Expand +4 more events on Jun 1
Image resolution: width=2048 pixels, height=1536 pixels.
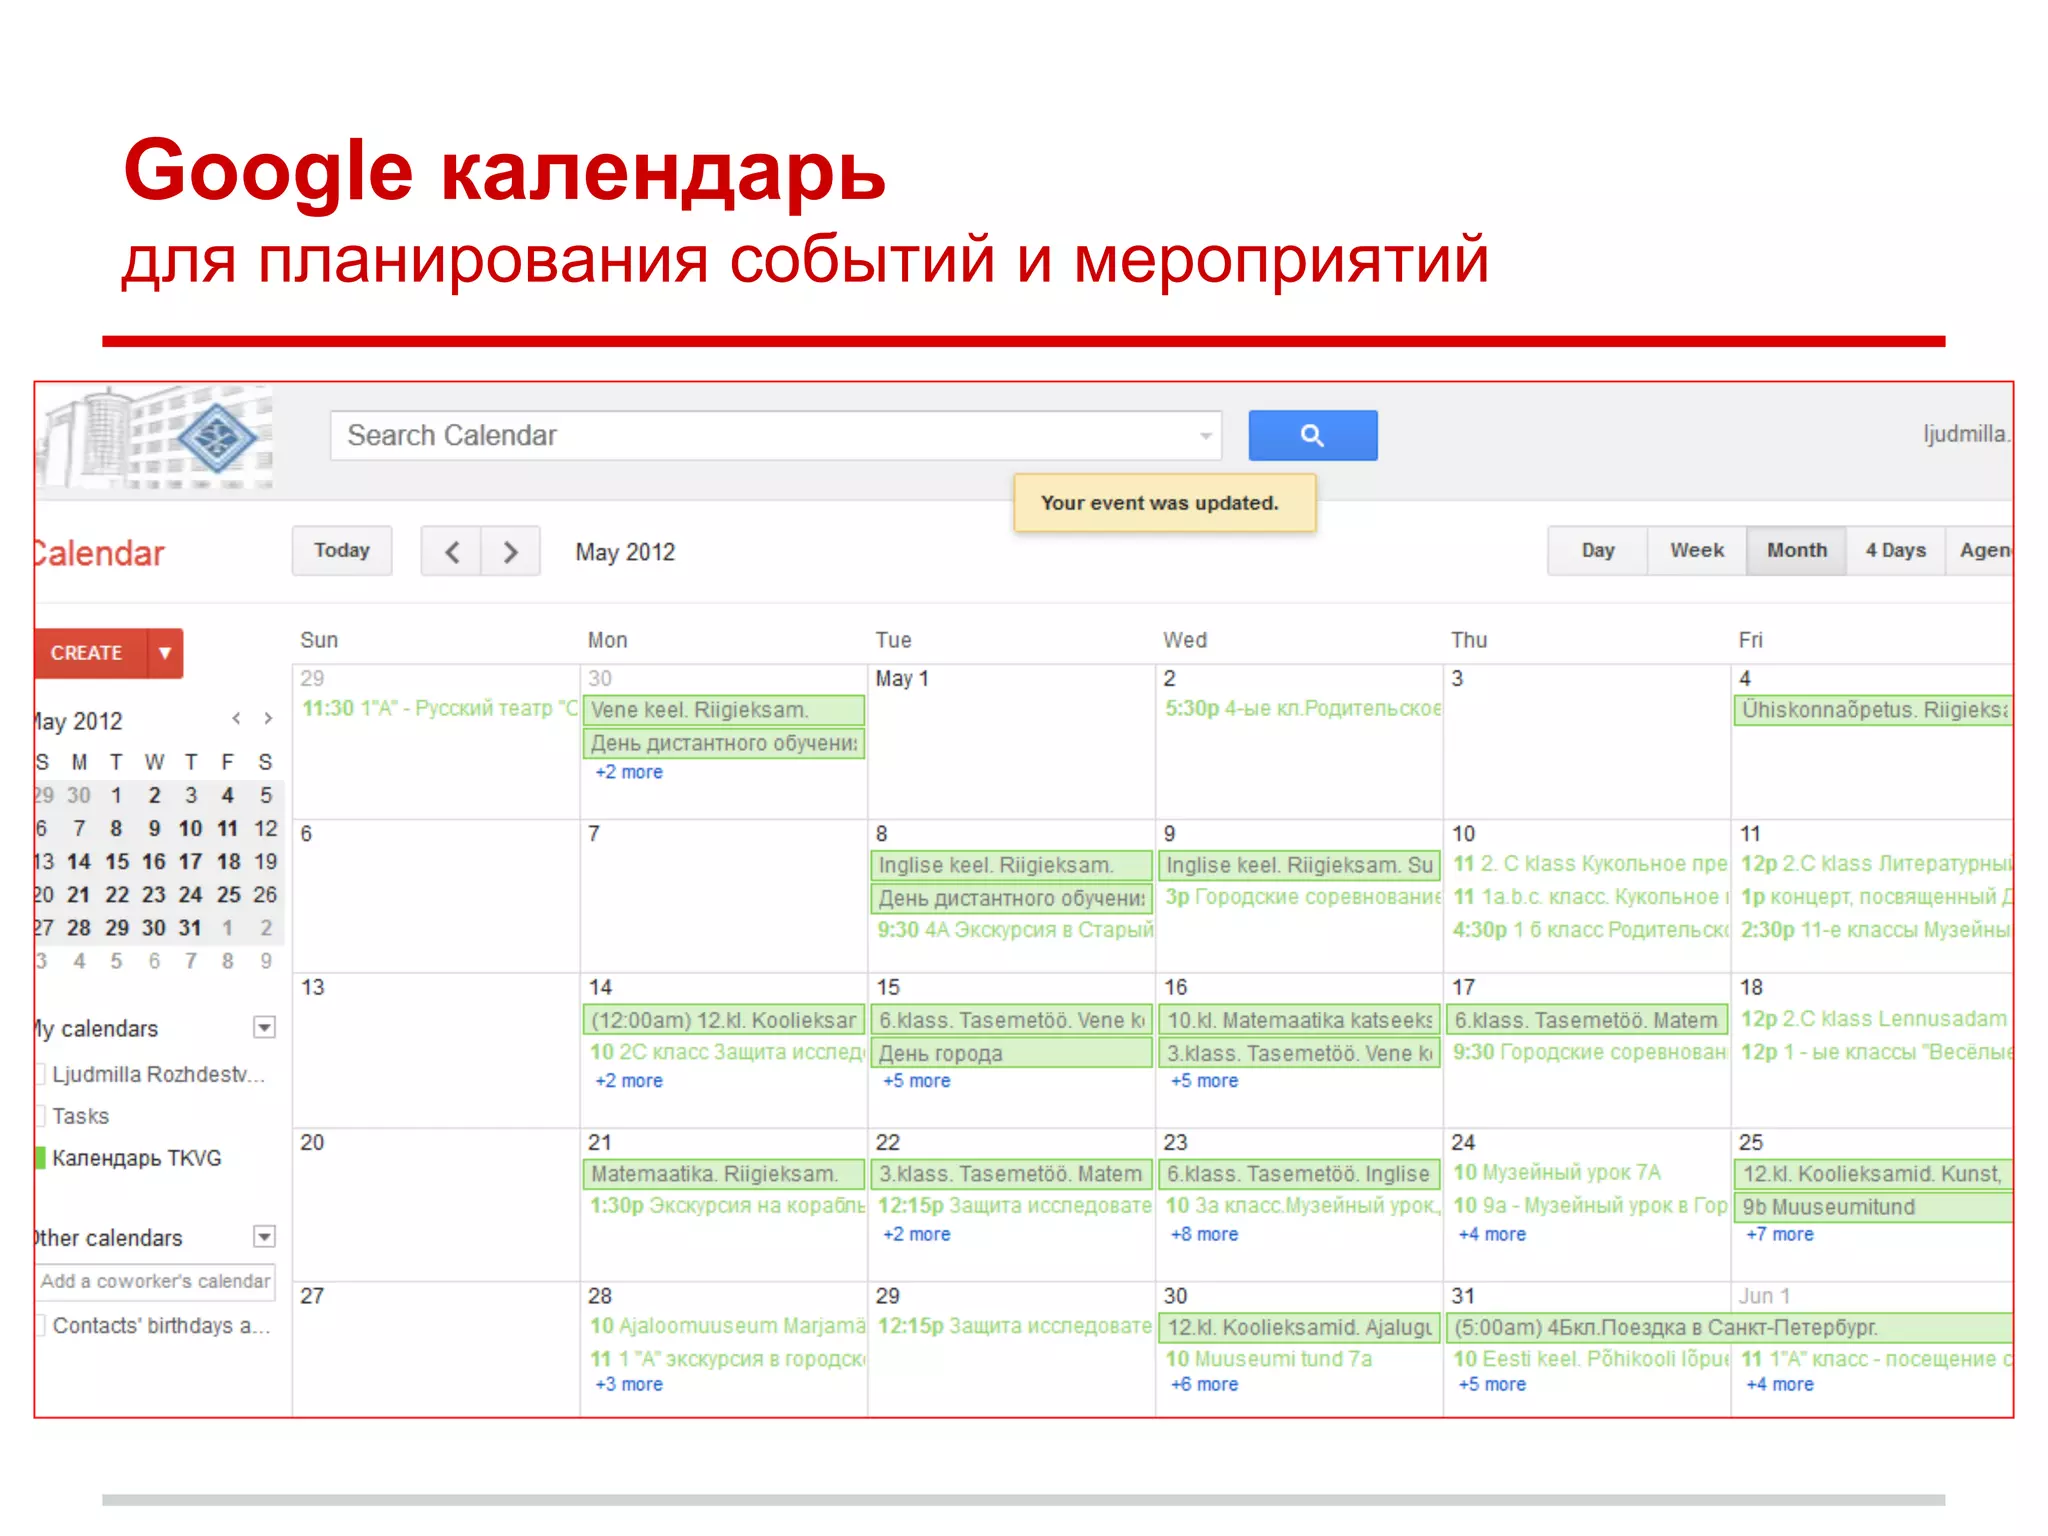tap(1780, 1385)
